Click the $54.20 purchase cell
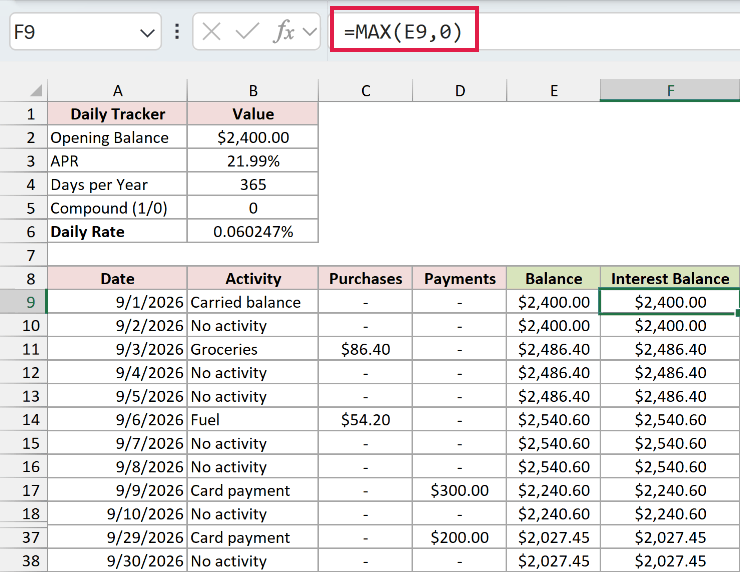Viewport: 740px width, 572px height. tap(366, 420)
